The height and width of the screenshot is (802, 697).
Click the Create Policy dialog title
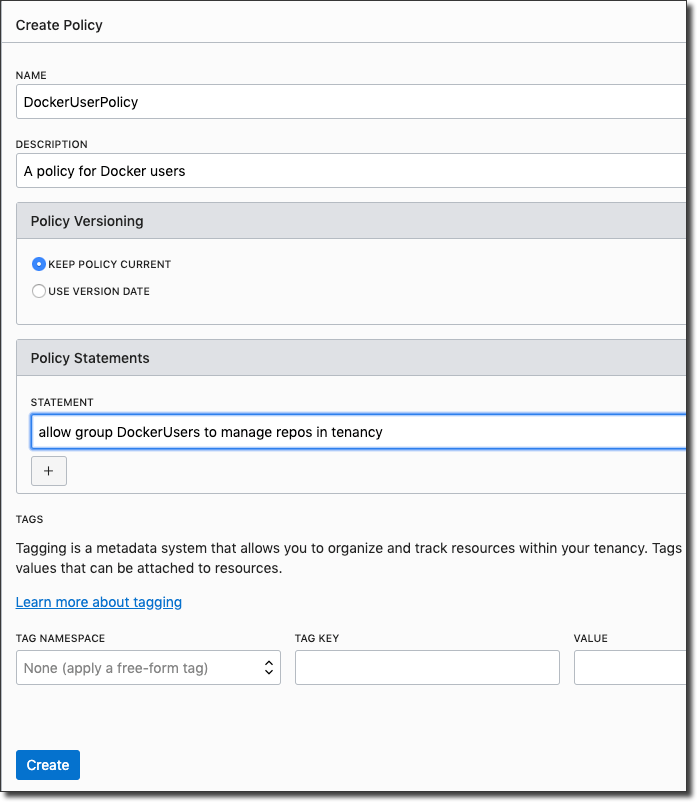coord(59,25)
